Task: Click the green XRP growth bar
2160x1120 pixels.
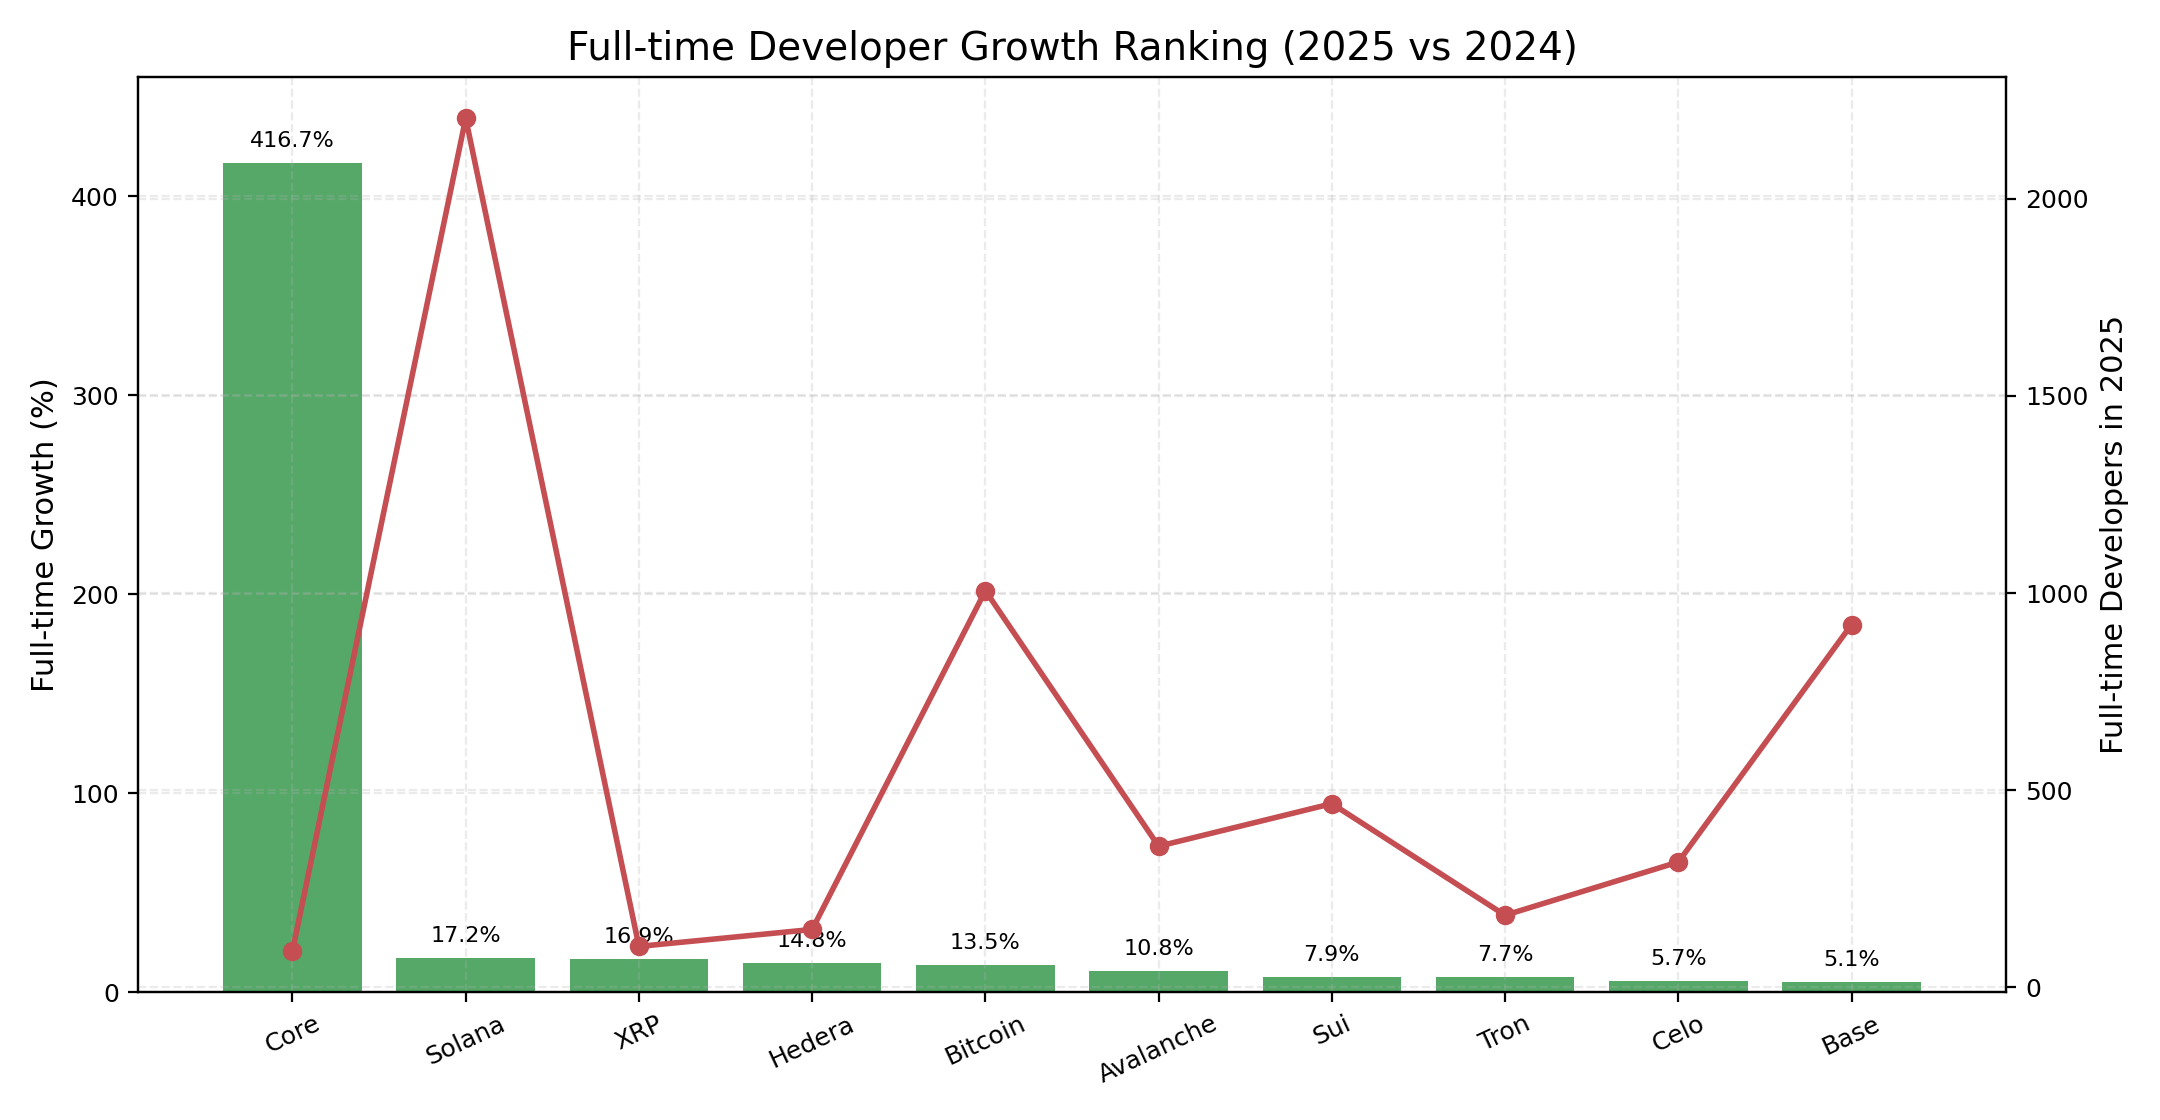Action: tap(638, 976)
